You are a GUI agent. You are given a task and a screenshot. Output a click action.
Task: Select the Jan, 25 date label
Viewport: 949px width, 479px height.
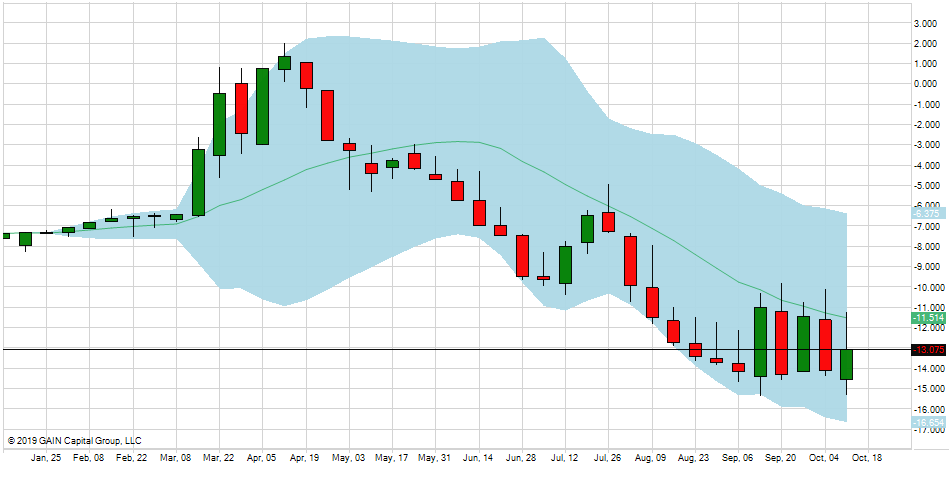[45, 458]
